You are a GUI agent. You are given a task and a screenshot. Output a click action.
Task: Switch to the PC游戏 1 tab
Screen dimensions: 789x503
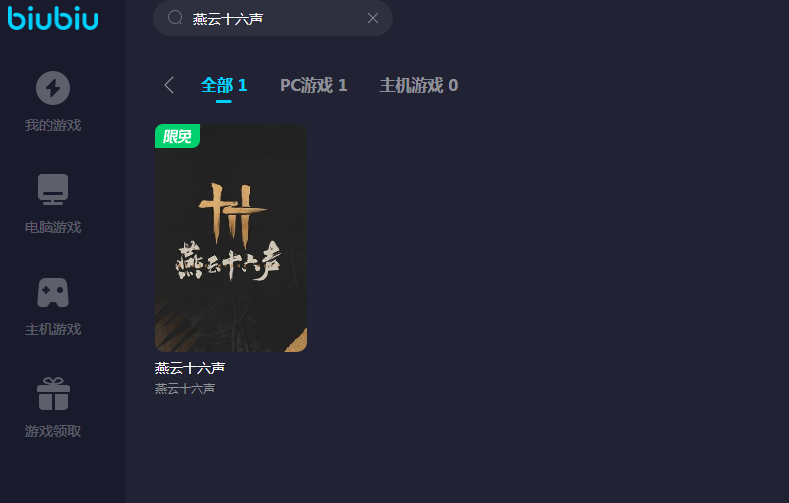point(313,85)
